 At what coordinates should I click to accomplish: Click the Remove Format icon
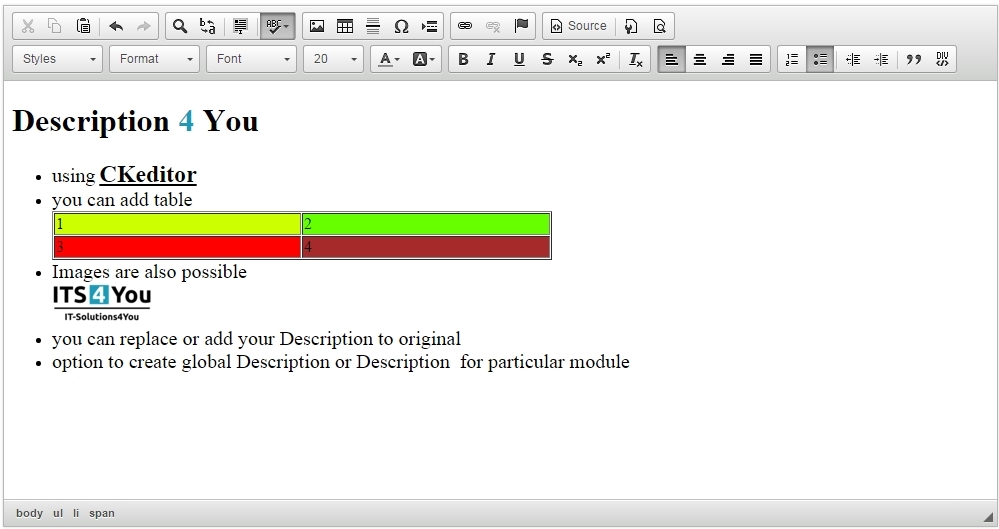point(636,59)
